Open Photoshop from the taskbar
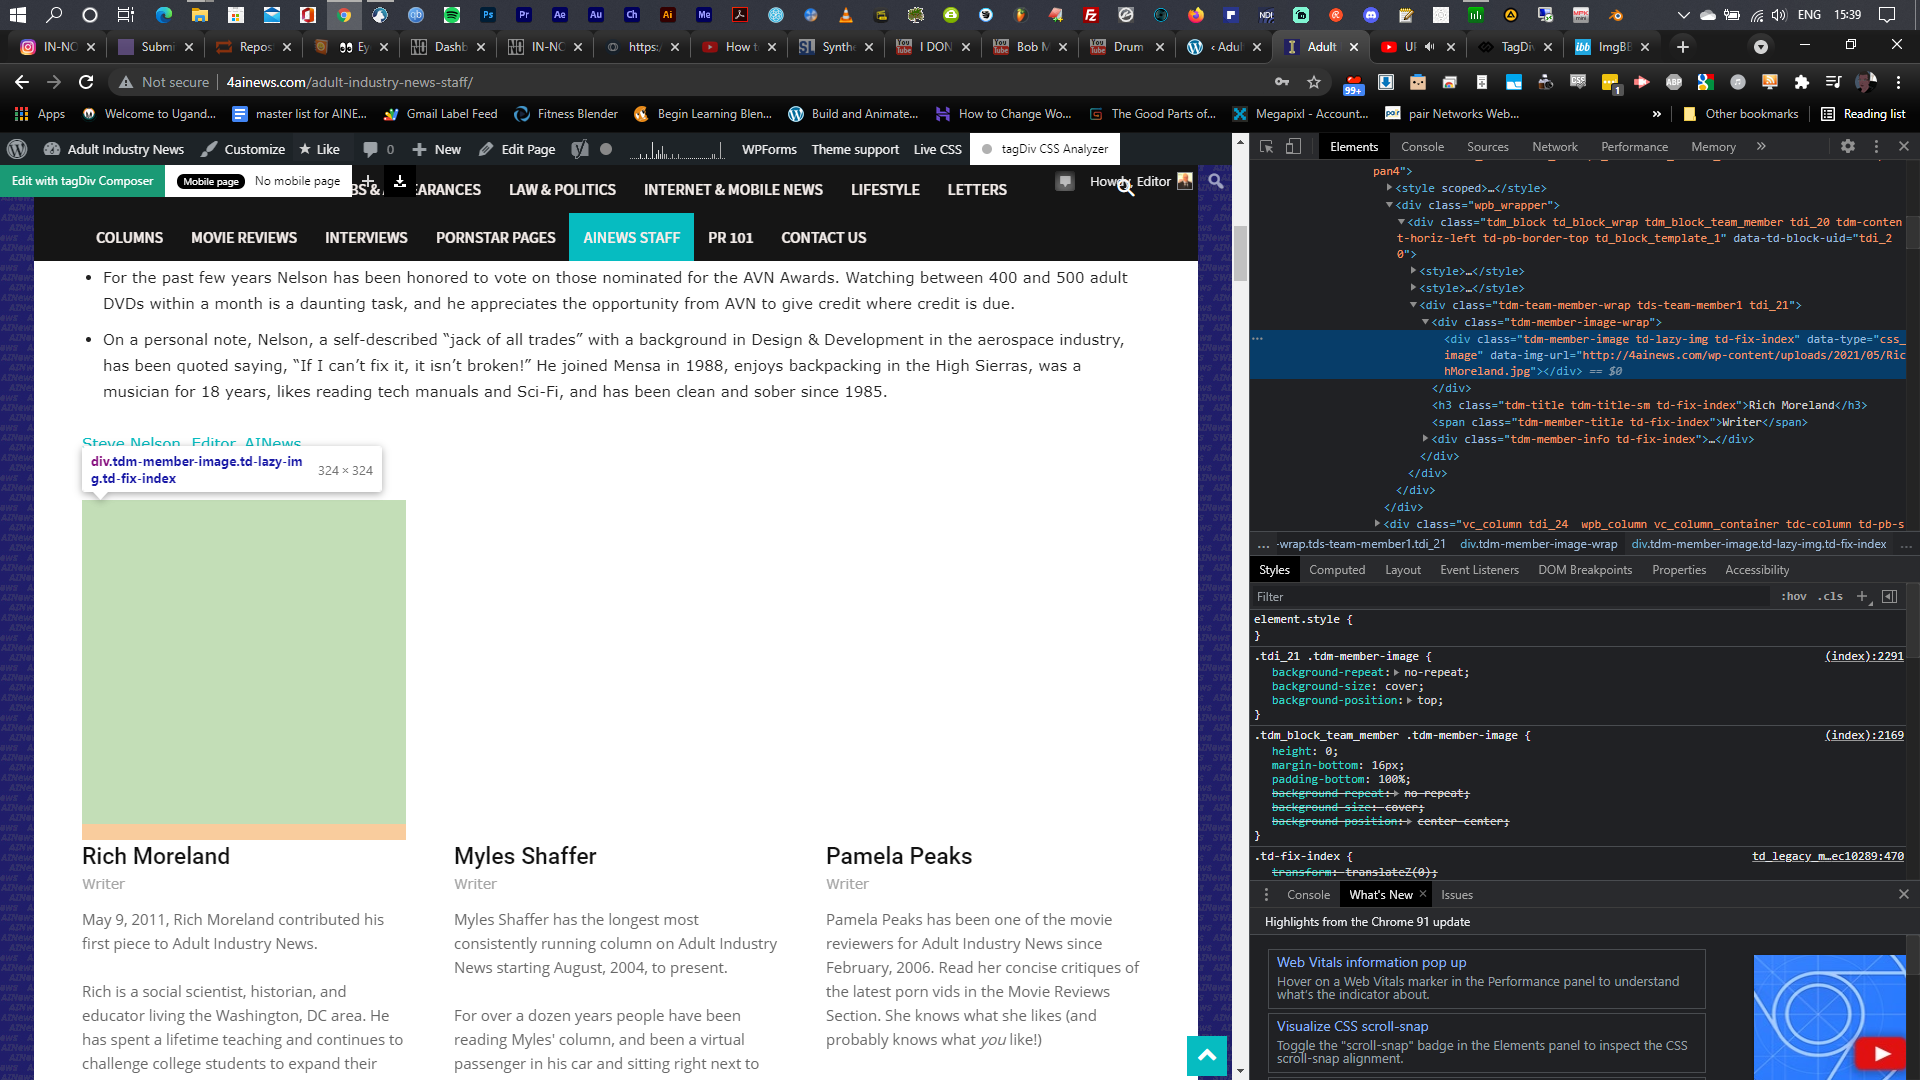This screenshot has height=1080, width=1920. [x=488, y=15]
